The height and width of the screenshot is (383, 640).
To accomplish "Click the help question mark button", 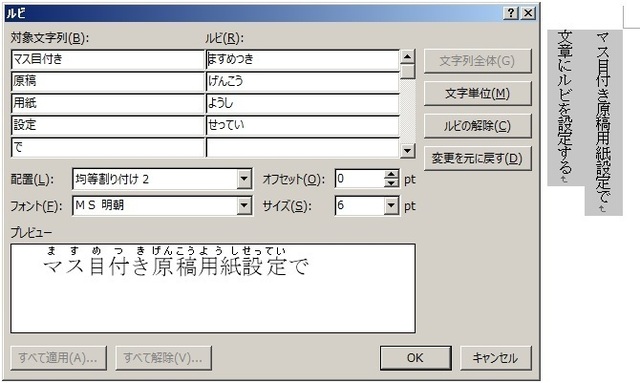I will click(511, 13).
